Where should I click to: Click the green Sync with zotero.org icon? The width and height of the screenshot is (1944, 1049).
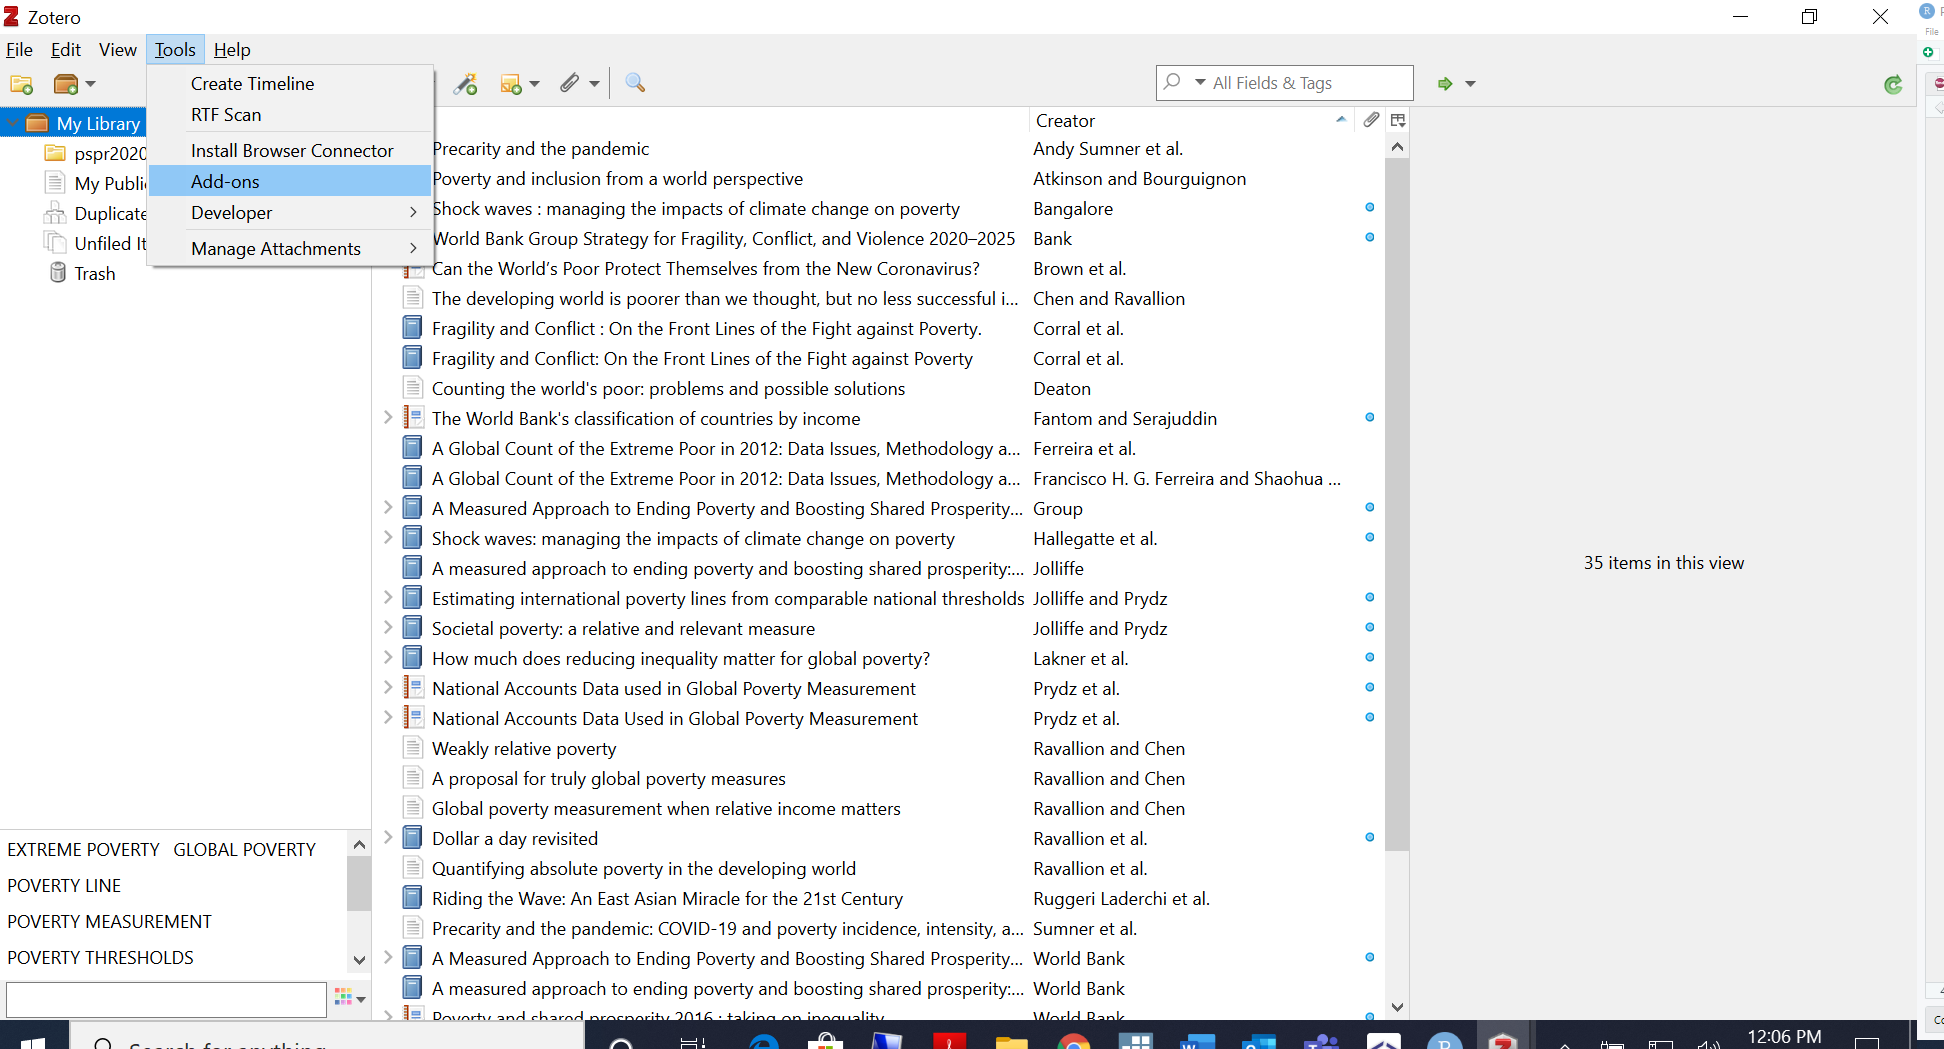coord(1893,85)
